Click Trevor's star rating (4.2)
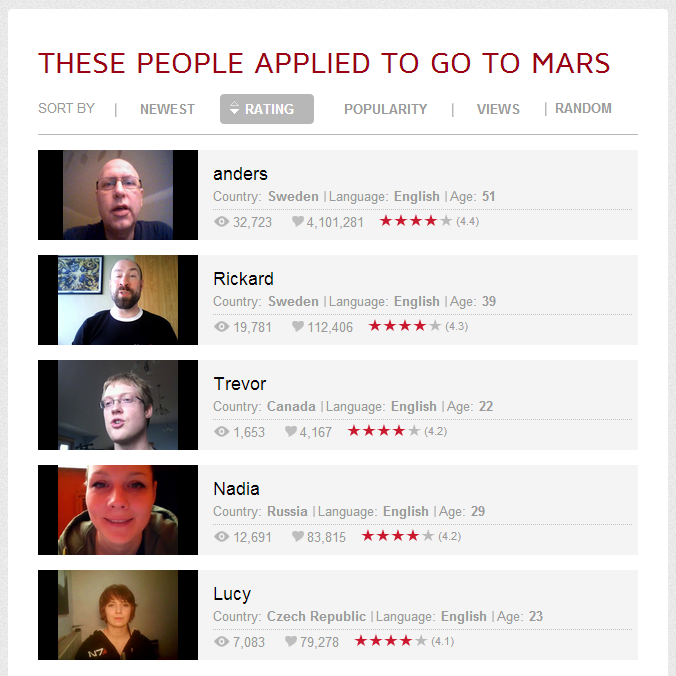Image resolution: width=676 pixels, height=676 pixels. tap(384, 431)
